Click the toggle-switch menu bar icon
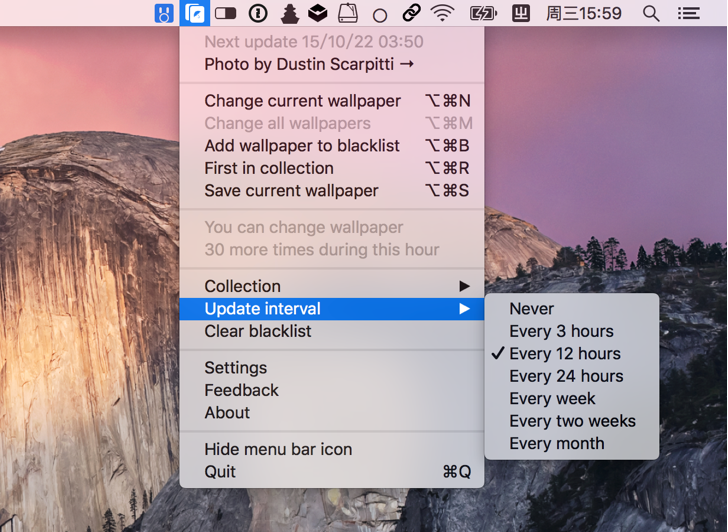 225,13
